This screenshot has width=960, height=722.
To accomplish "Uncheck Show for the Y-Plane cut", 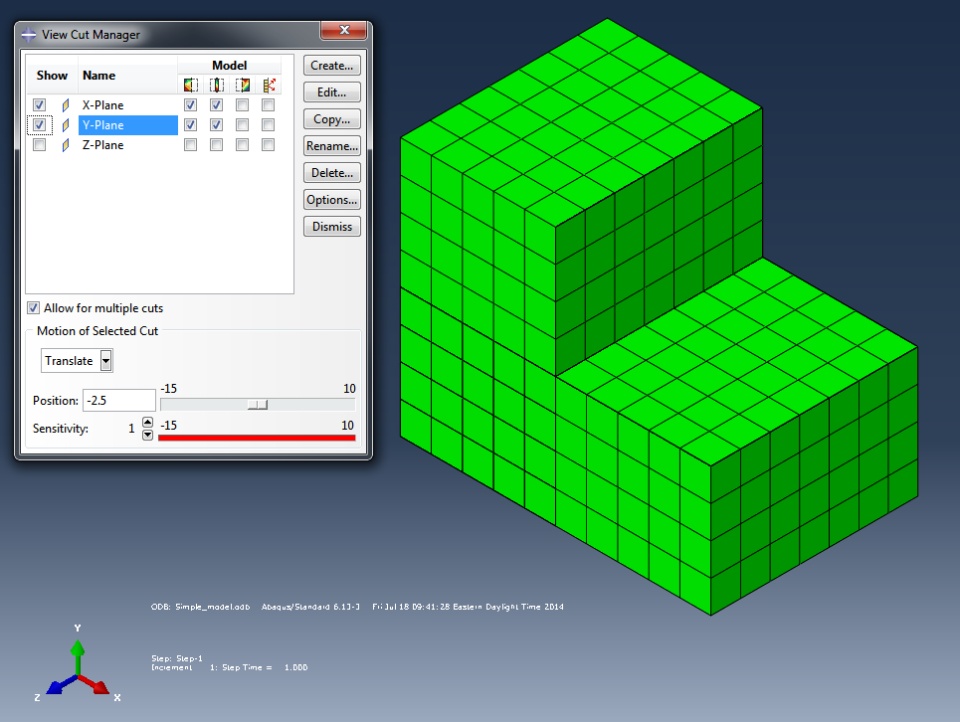I will 39,125.
